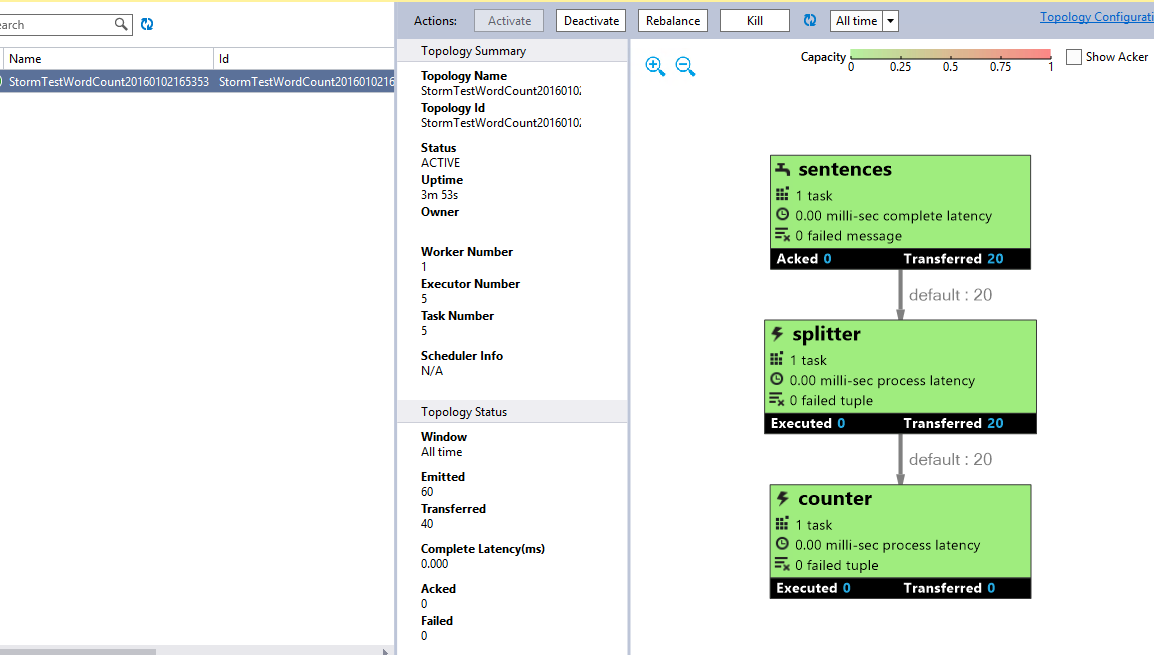Image resolution: width=1154 pixels, height=655 pixels.
Task: Click the zoom out magnifier icon
Action: tap(685, 67)
